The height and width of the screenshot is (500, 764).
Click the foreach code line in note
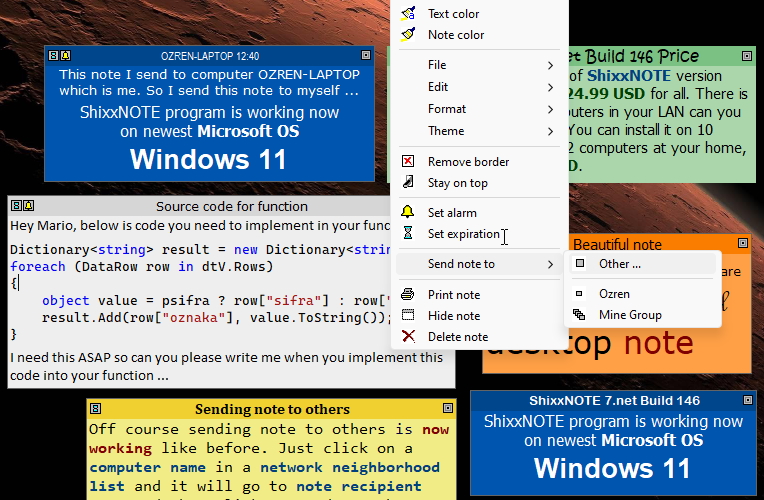[x=141, y=267]
